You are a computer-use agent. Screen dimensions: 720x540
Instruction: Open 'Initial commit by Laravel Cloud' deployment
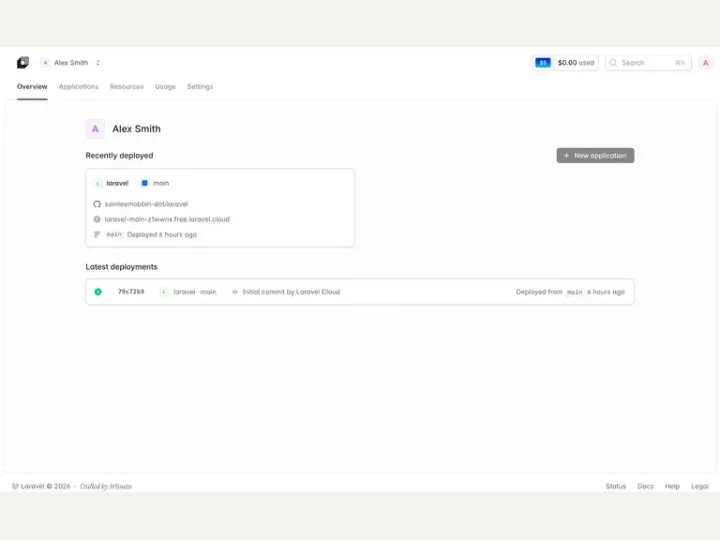(291, 292)
